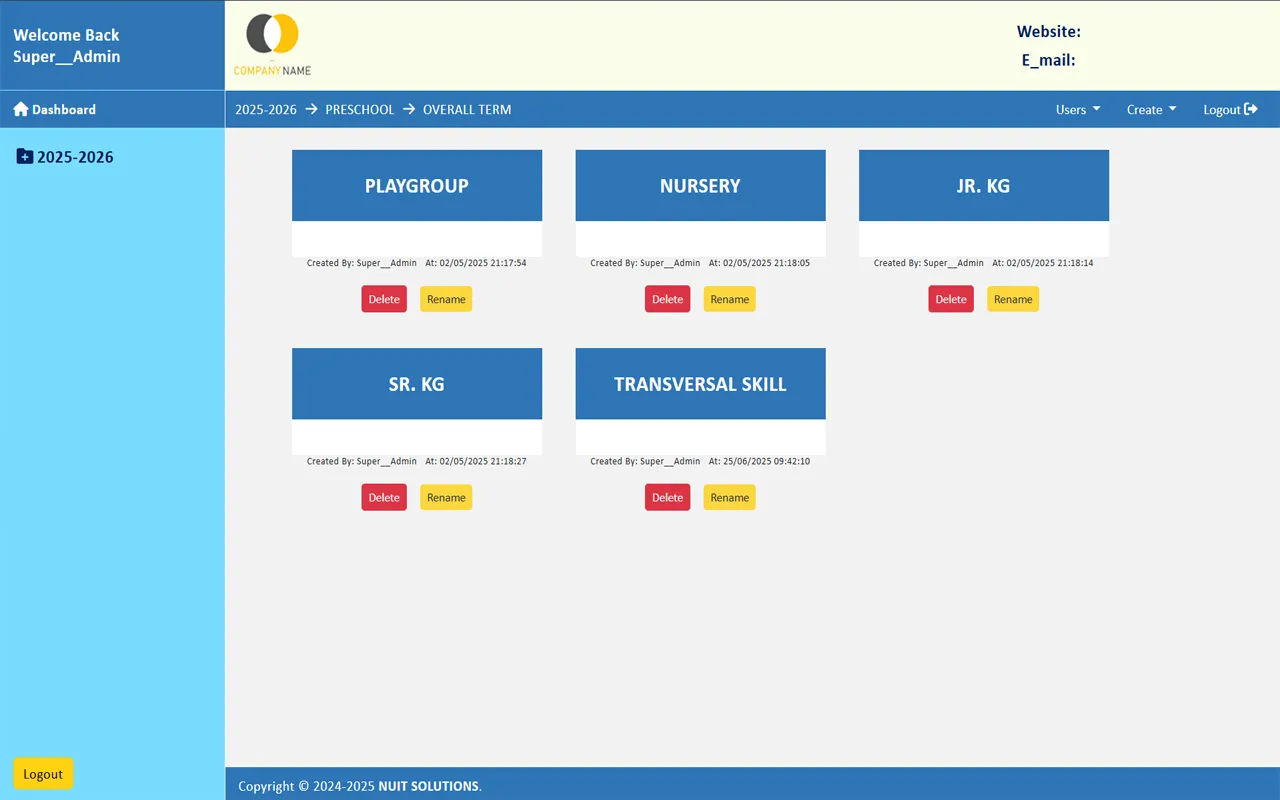Click OVERALL TERM breadcrumb item
This screenshot has width=1280, height=800.
[467, 109]
